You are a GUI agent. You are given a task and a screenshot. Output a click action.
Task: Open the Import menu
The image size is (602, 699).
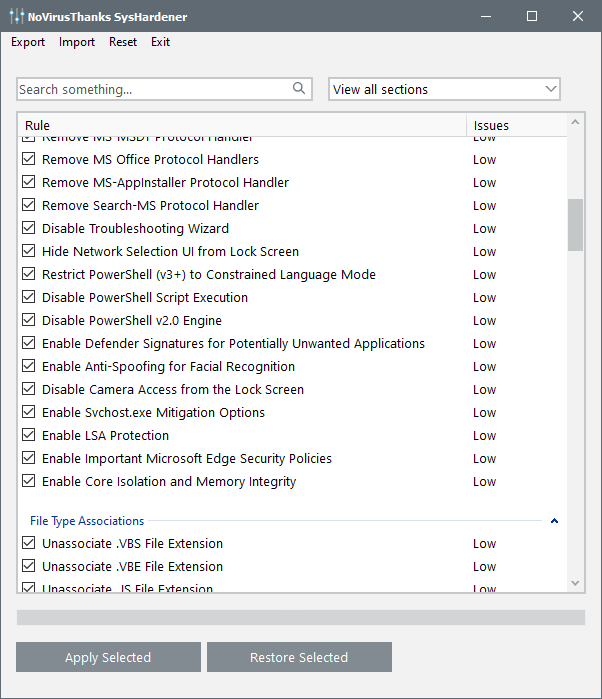(x=77, y=42)
